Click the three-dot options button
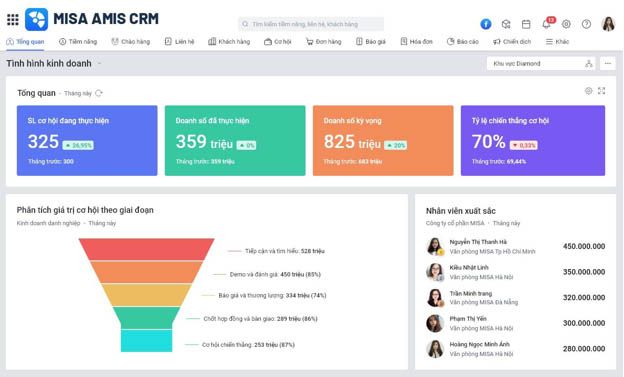624x377 pixels. 607,64
